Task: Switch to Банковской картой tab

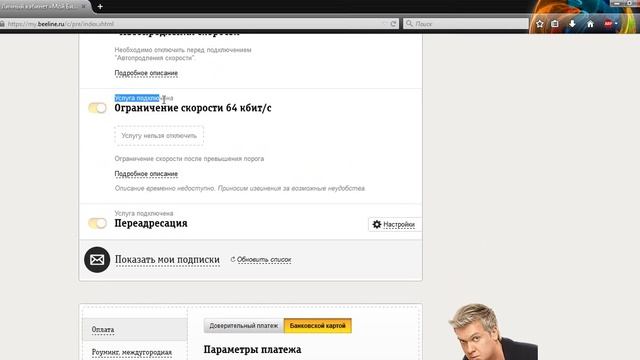Action: (318, 326)
